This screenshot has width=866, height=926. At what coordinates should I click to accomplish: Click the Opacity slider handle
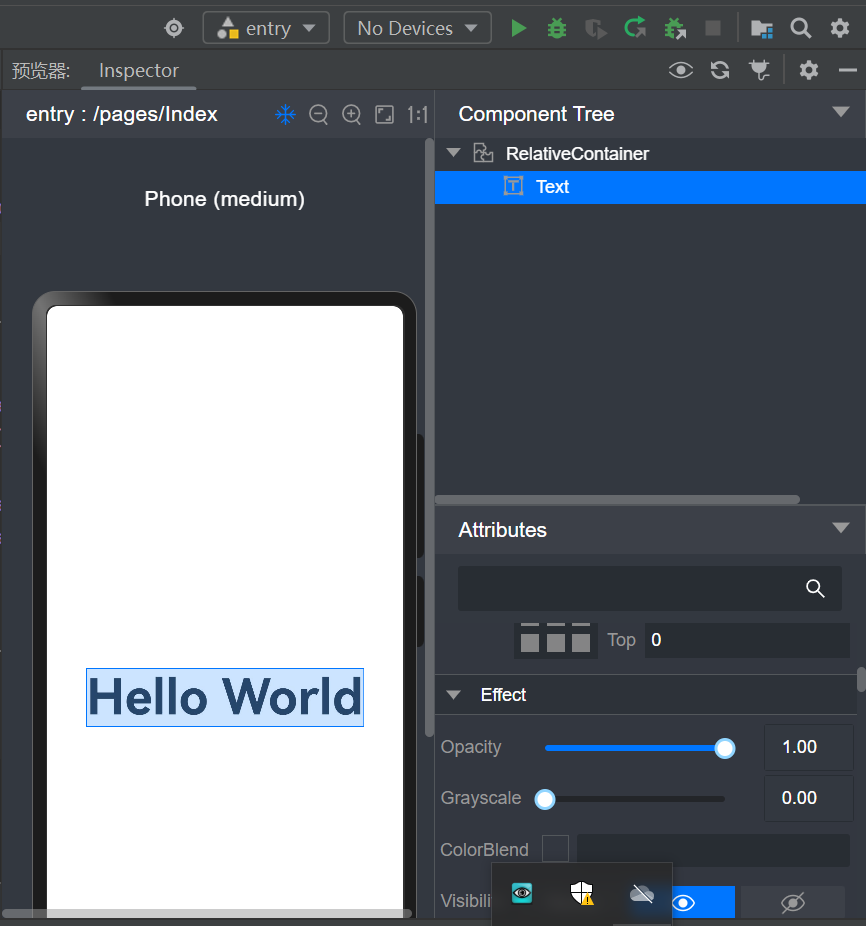click(725, 748)
